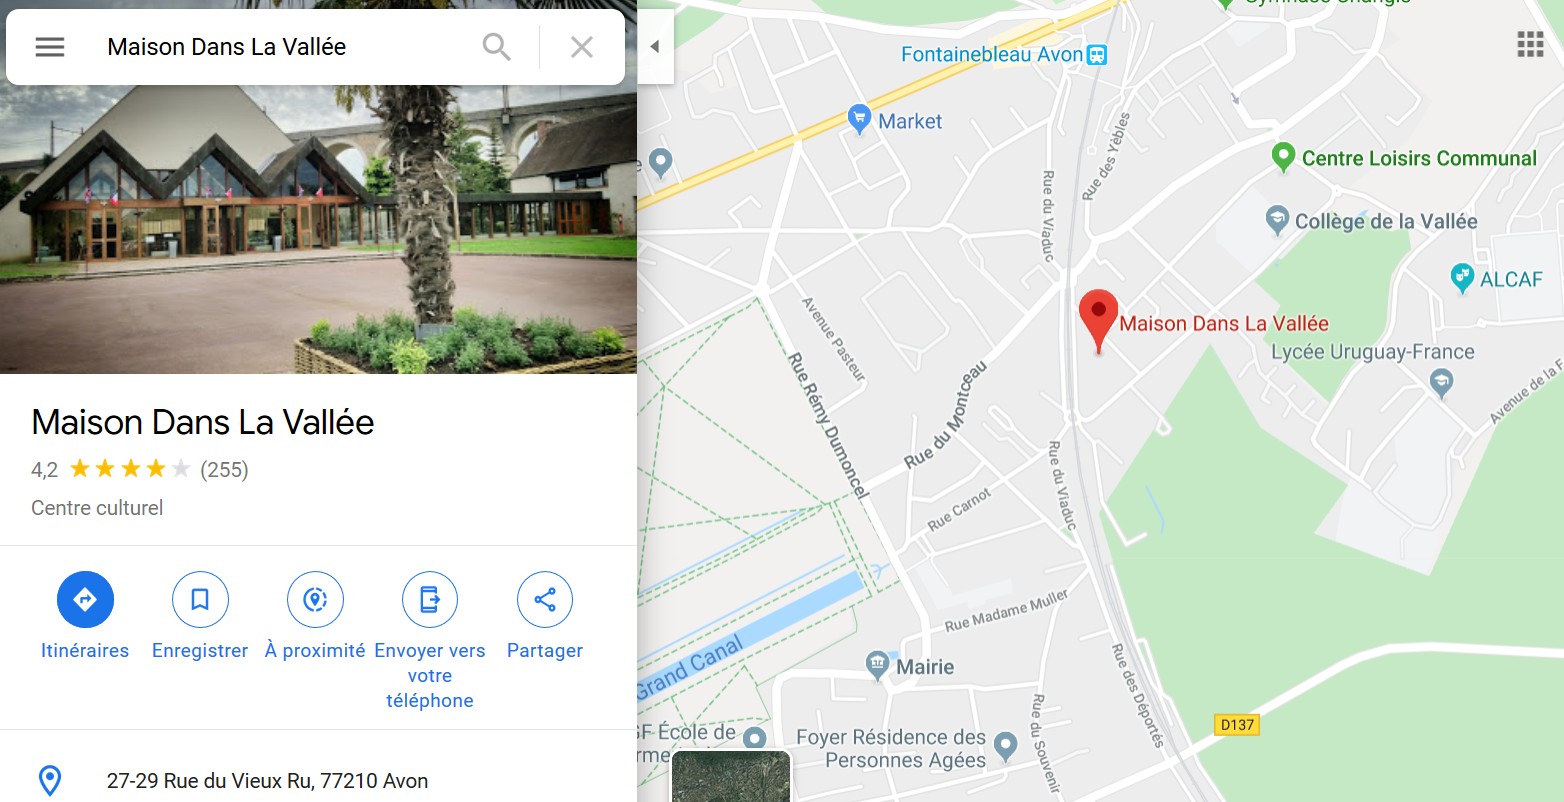Open the Google apps grid icon
Screen dimensions: 1564x802
coord(1530,44)
